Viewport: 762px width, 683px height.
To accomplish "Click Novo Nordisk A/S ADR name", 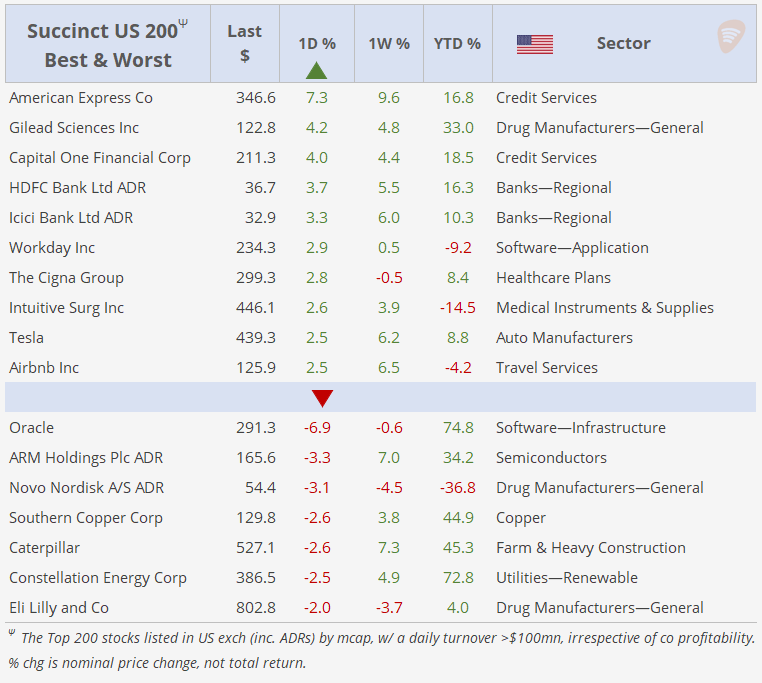I will pos(87,488).
